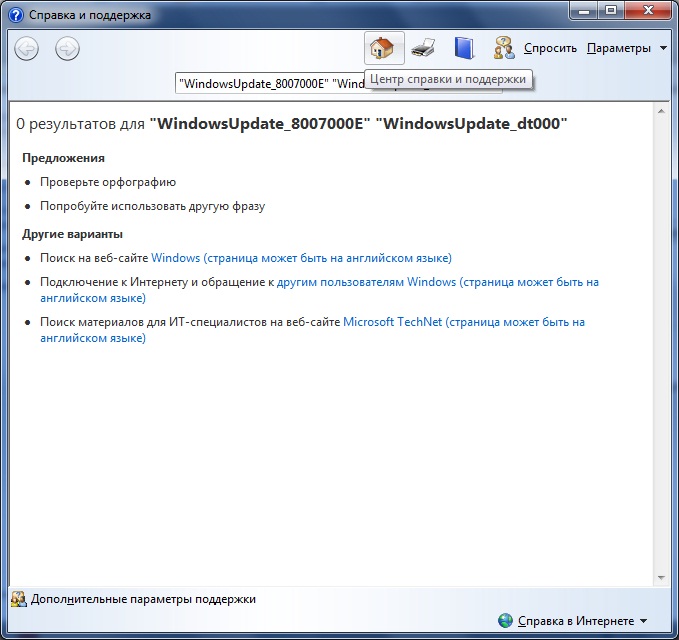This screenshot has height=640, width=679.
Task: Expand the Справка в Интернете dropdown arrow
Action: click(x=643, y=621)
